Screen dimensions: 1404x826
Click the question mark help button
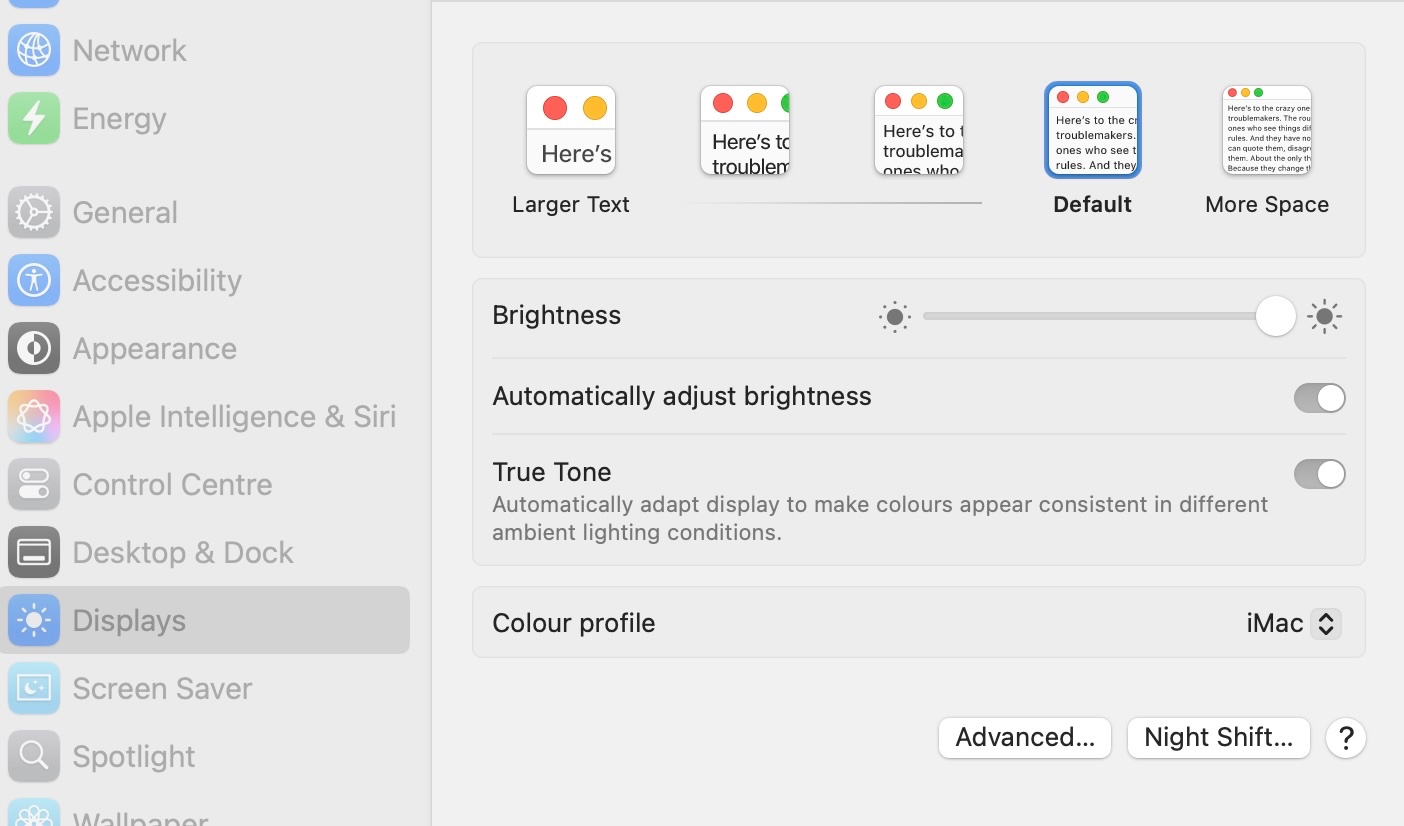[1345, 738]
